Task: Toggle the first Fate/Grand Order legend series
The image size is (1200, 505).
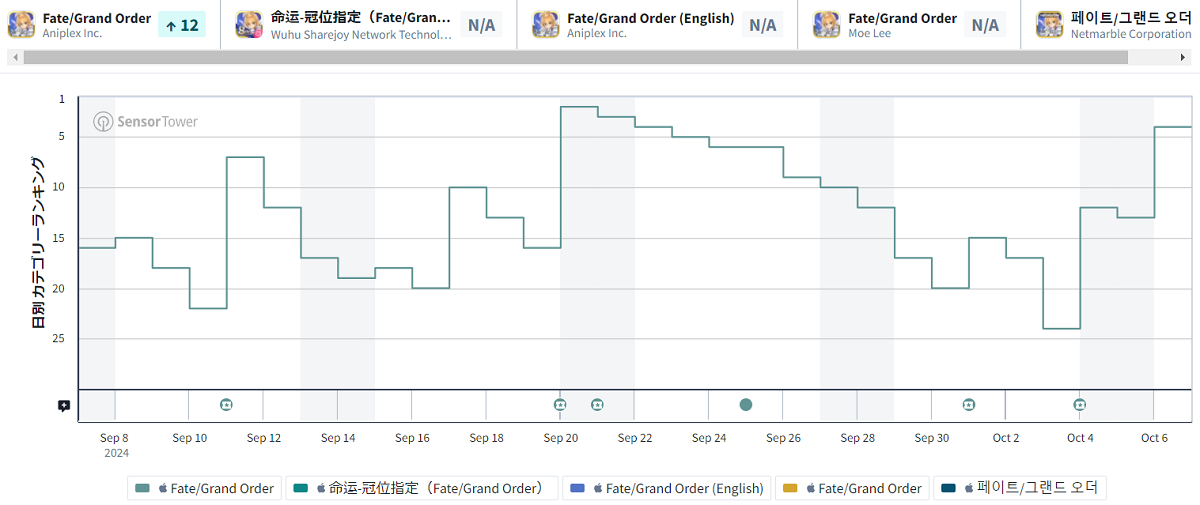Action: tap(205, 488)
